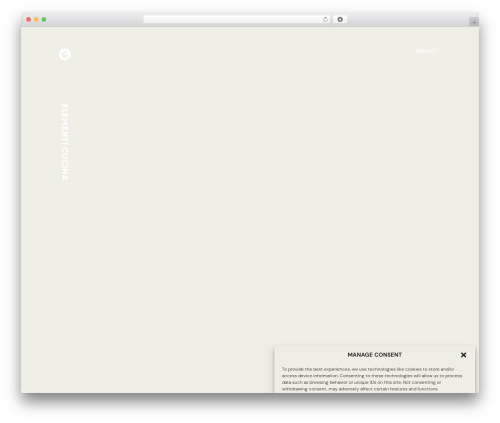
Task: Open a new tab with plus button
Action: [474, 22]
